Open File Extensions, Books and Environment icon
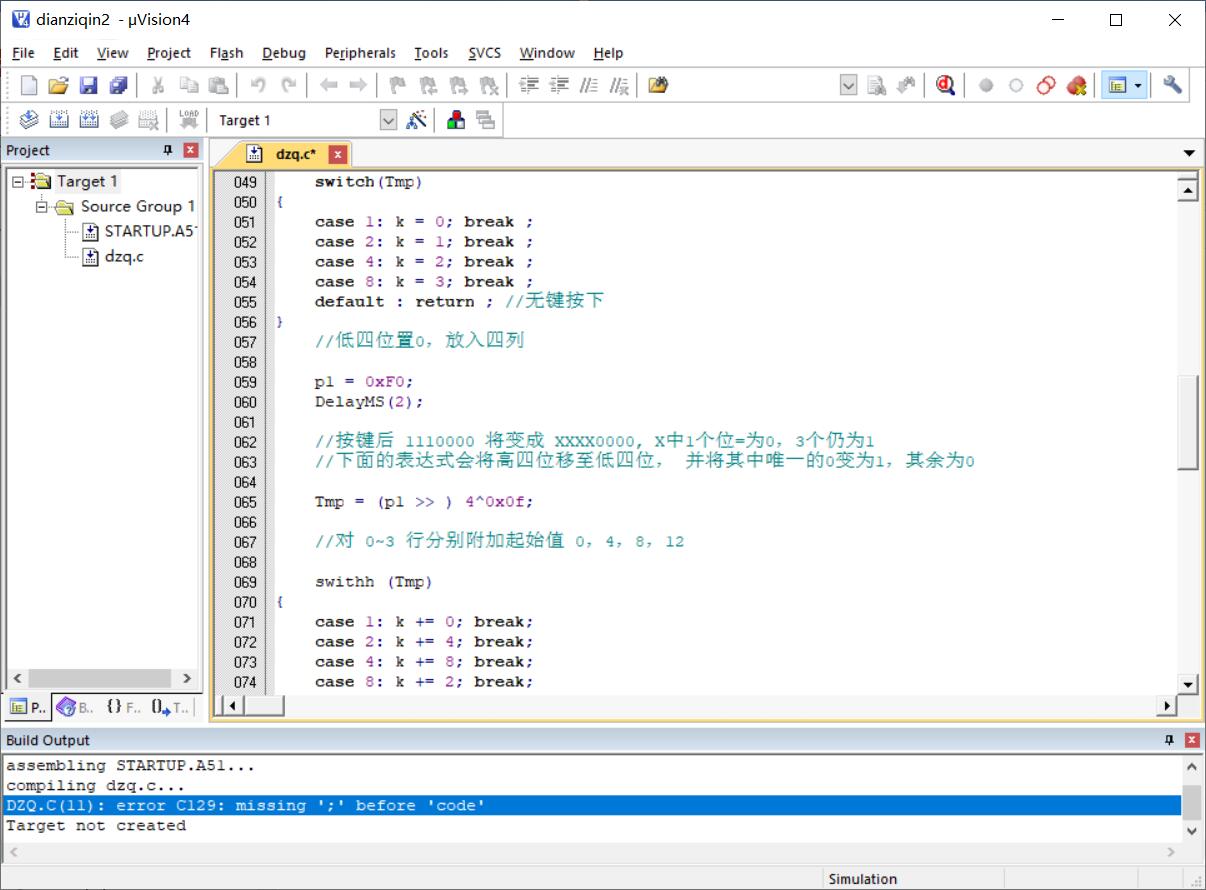 [x=456, y=121]
